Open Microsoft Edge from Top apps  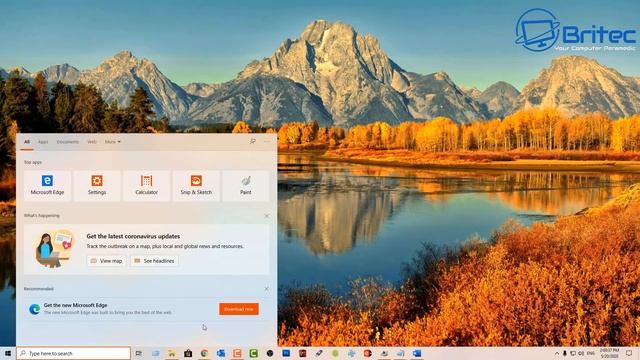pos(47,186)
